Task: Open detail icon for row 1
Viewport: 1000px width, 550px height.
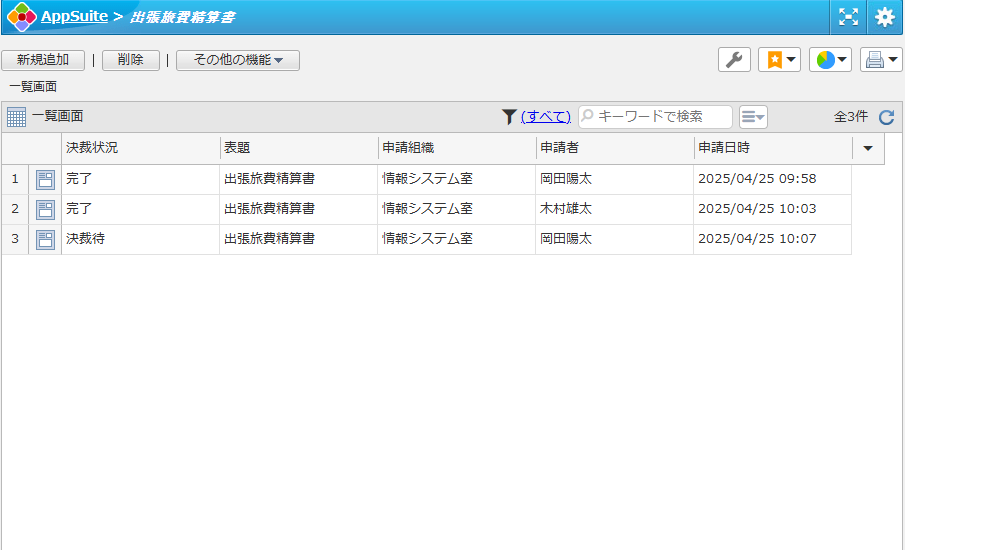Action: (45, 180)
